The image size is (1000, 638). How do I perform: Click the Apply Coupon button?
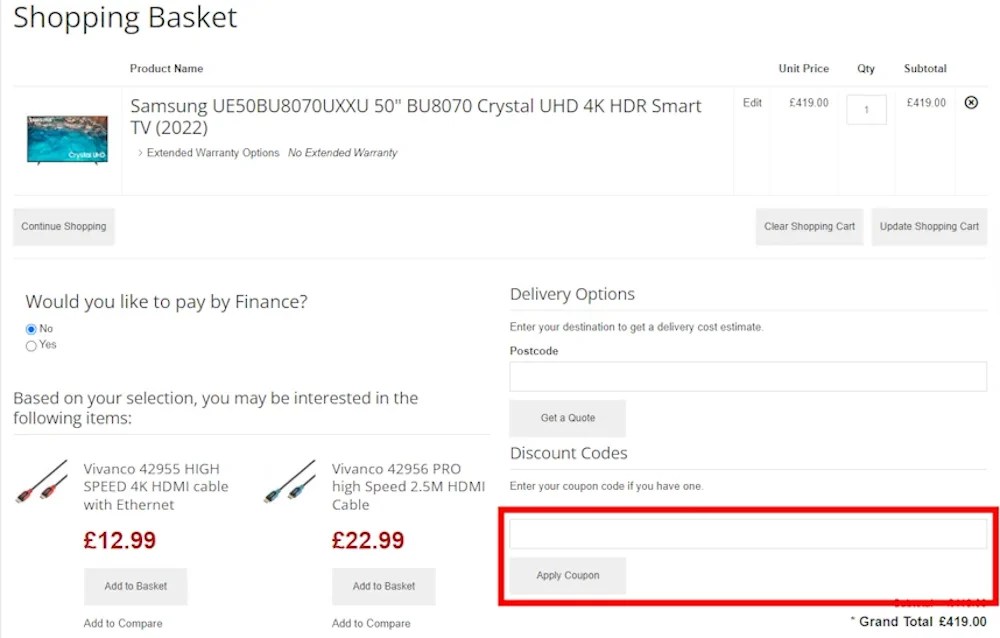[567, 575]
